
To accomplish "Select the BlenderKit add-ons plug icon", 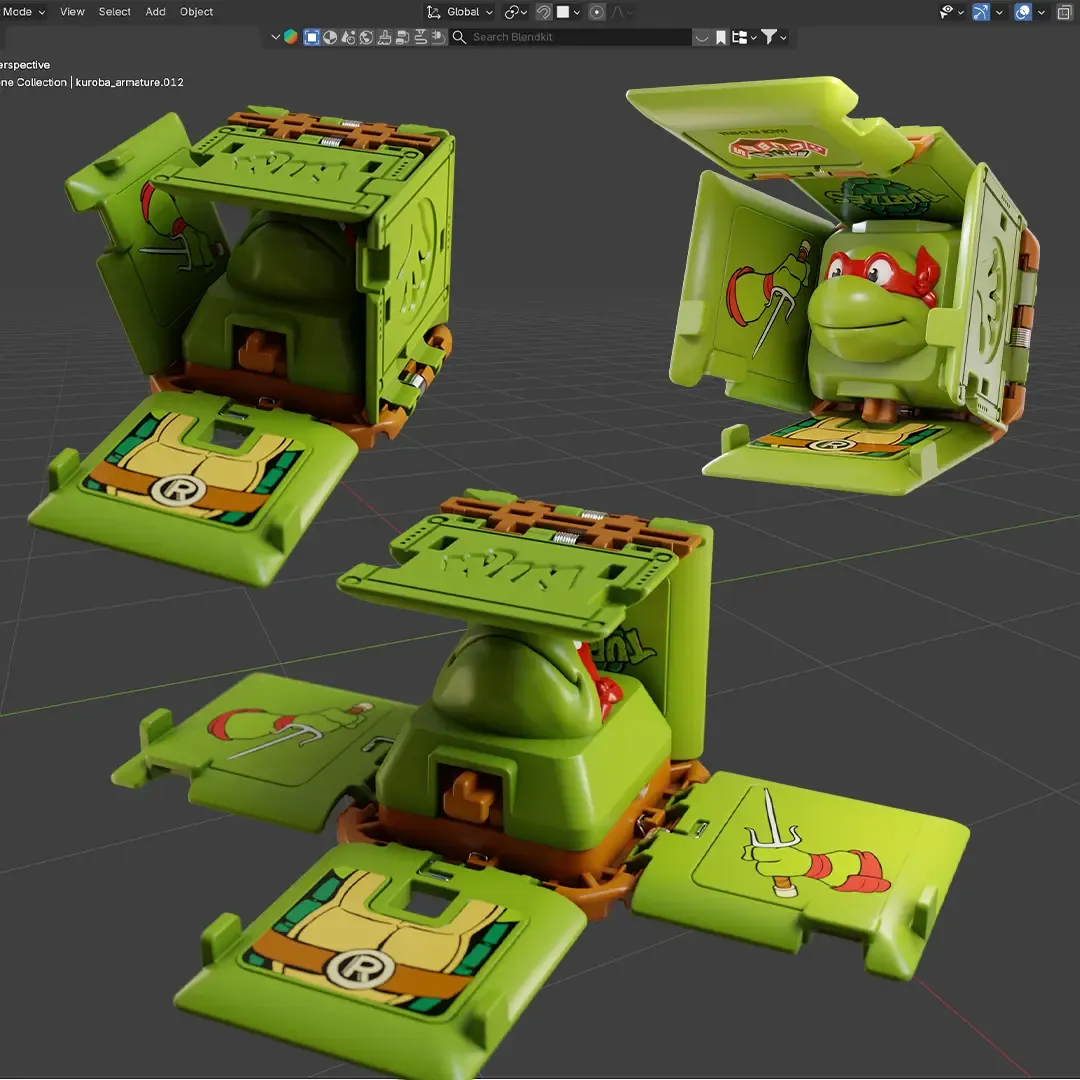I will 438,37.
